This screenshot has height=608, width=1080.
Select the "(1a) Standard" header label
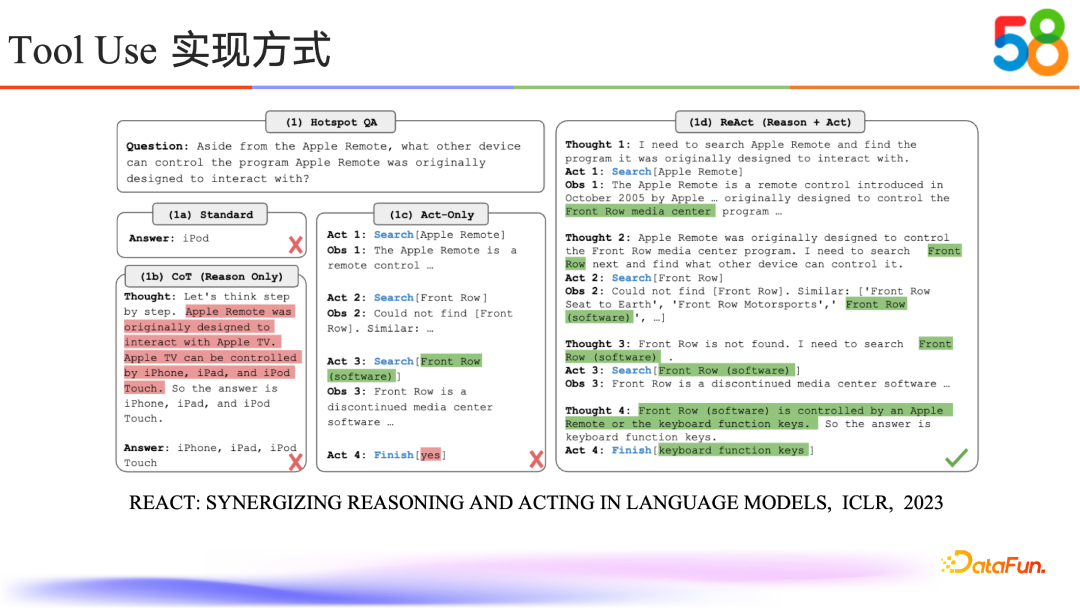pos(210,214)
